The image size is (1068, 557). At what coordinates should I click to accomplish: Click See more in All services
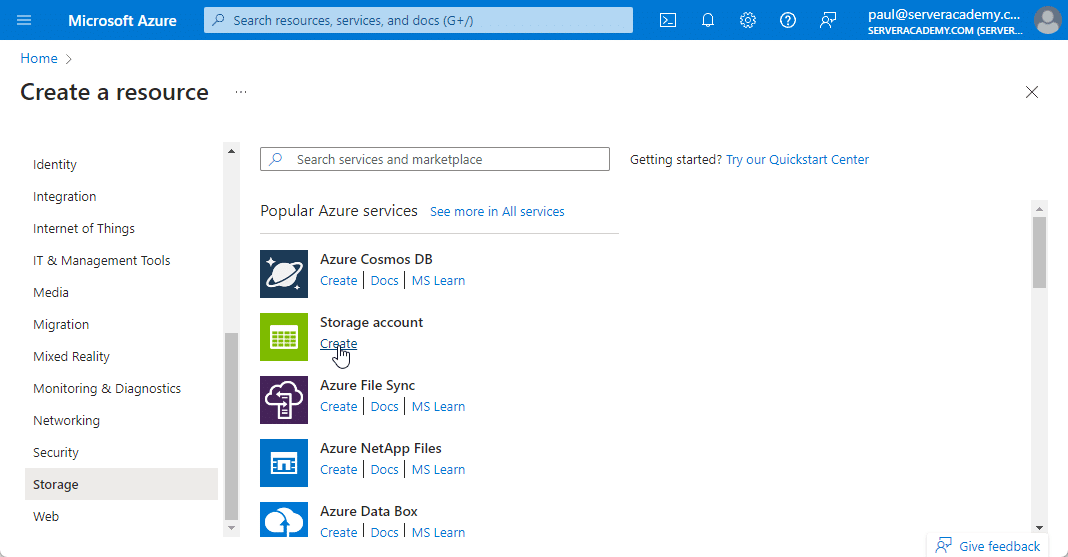point(497,212)
